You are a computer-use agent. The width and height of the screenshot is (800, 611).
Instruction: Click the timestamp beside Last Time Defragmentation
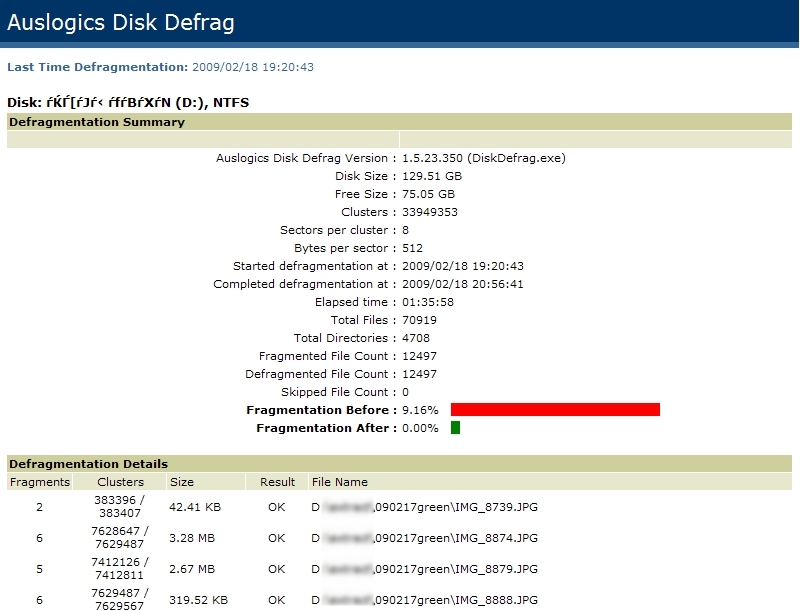click(x=253, y=67)
